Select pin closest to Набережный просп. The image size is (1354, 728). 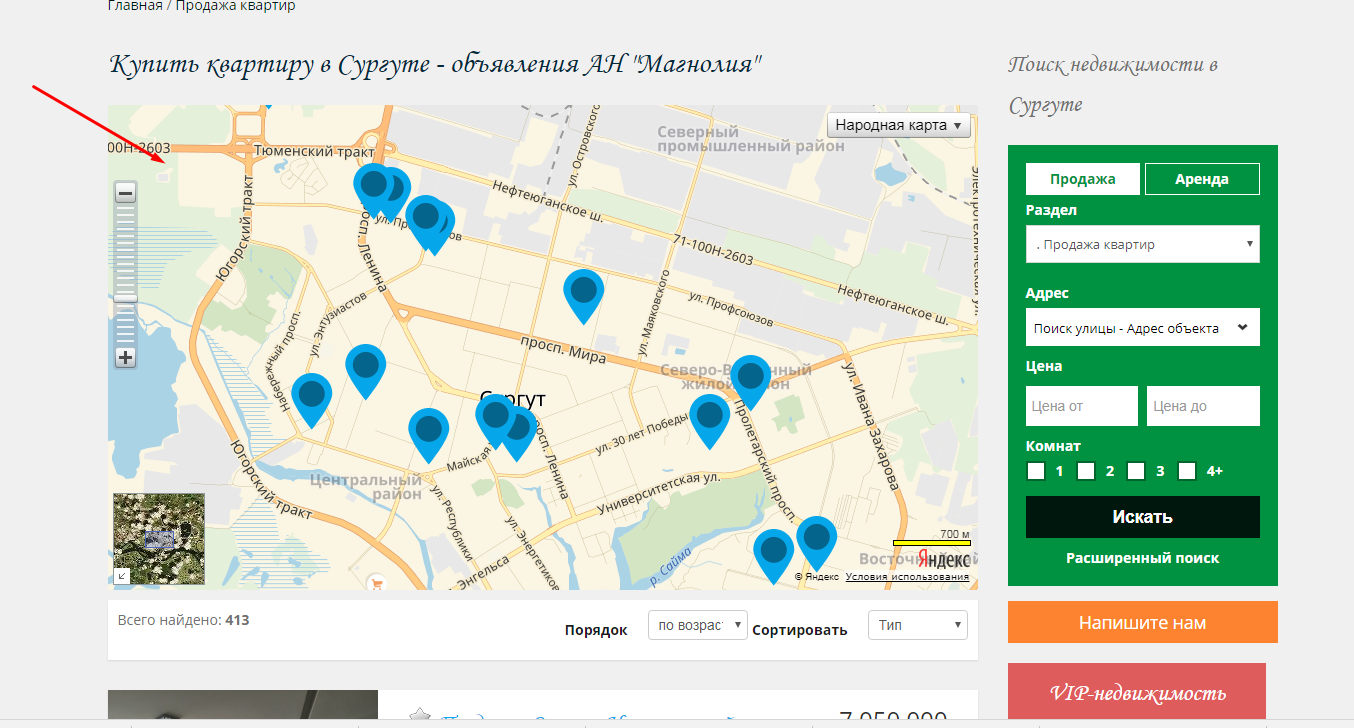tap(312, 400)
